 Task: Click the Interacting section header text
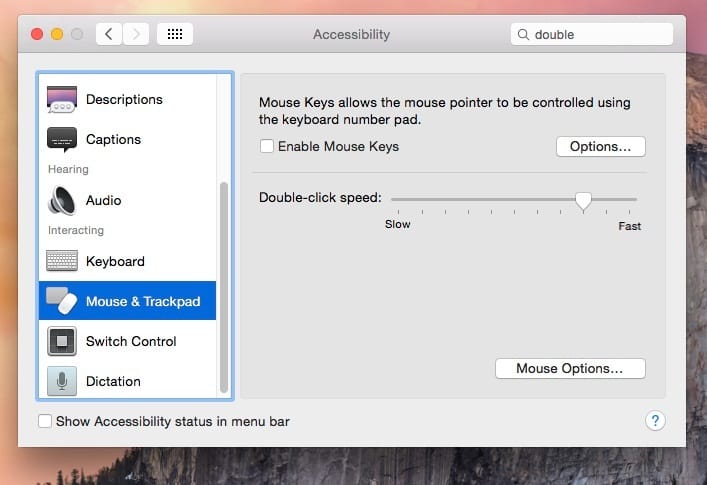pyautogui.click(x=76, y=230)
